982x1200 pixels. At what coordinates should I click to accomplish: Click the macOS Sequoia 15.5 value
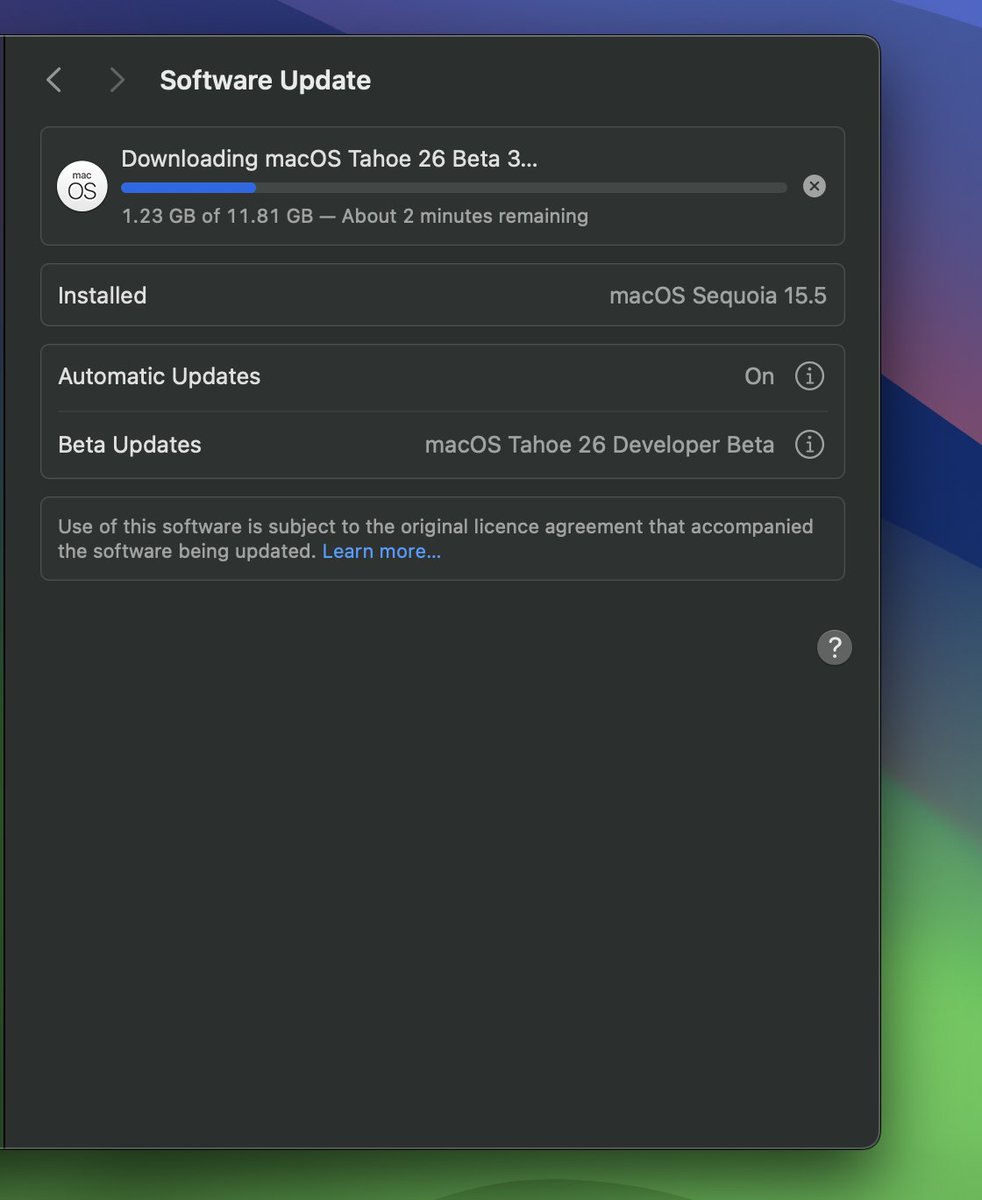718,295
